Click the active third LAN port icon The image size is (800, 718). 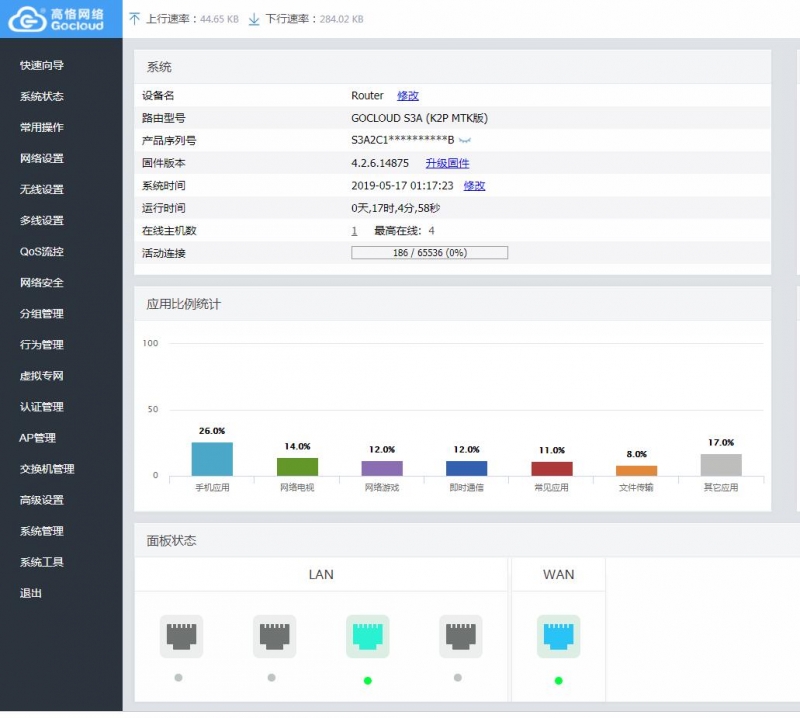pos(367,636)
